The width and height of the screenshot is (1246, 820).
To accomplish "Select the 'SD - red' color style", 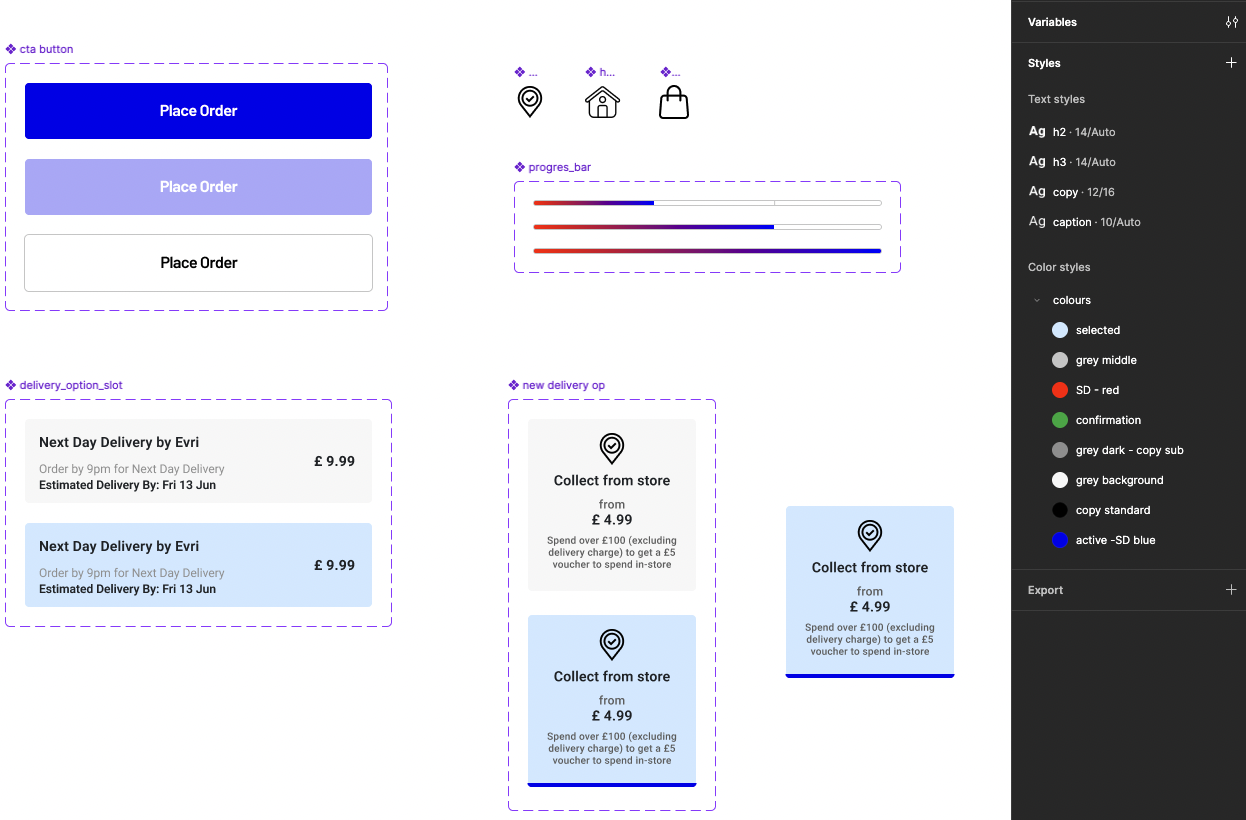I will [x=1096, y=390].
